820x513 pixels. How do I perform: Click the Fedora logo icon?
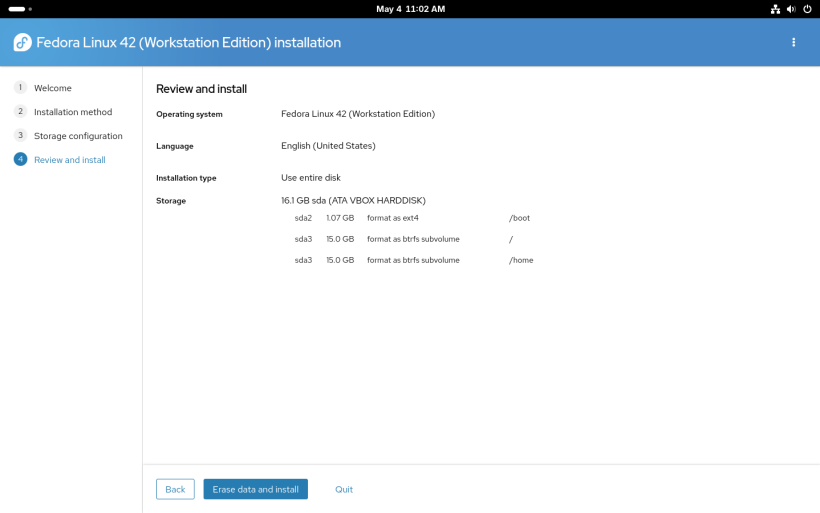pos(22,42)
